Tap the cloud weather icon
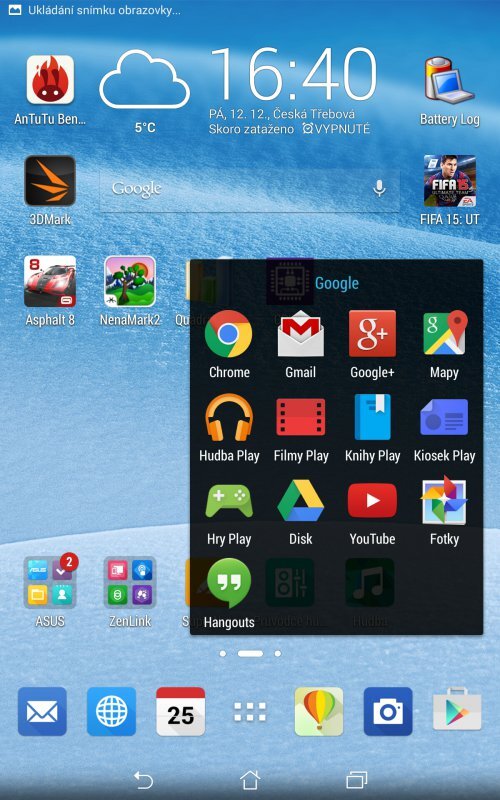 144,79
